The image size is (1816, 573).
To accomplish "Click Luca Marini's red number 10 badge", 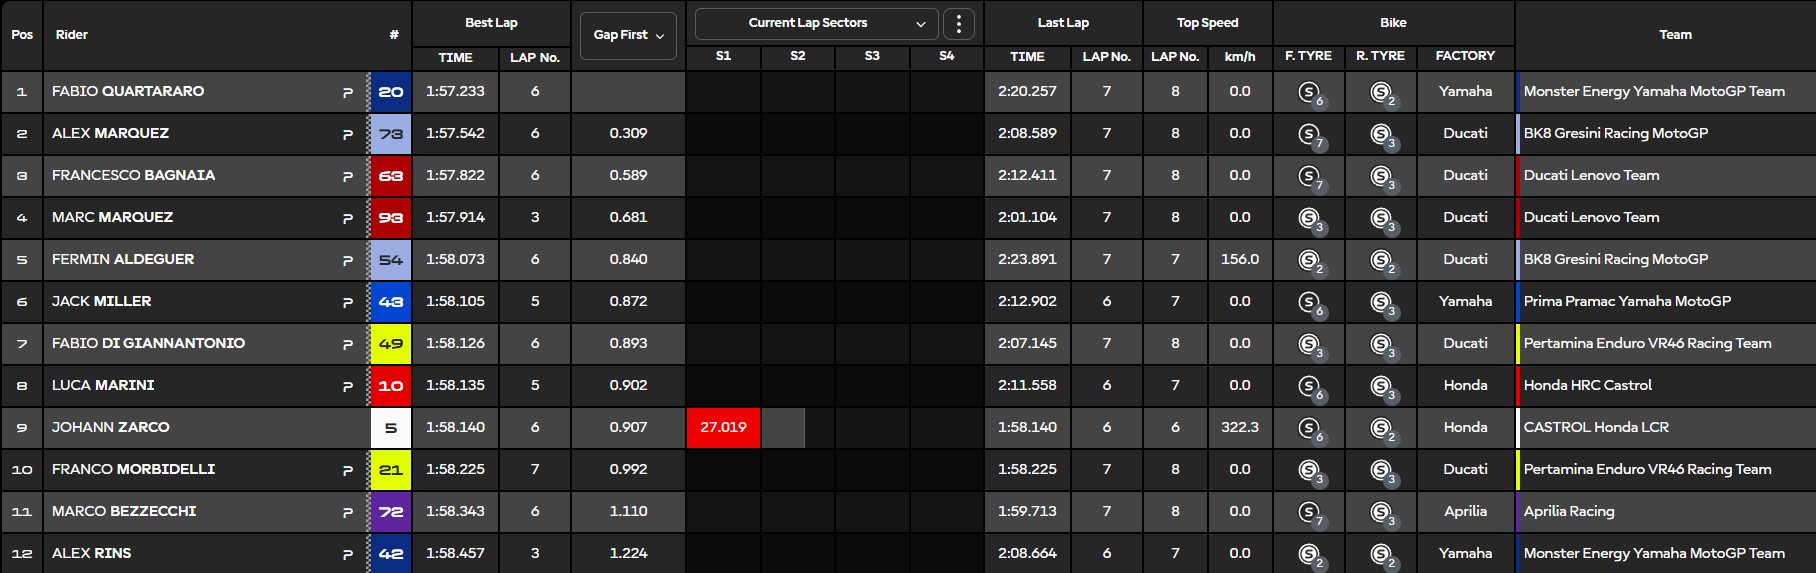I will (391, 386).
